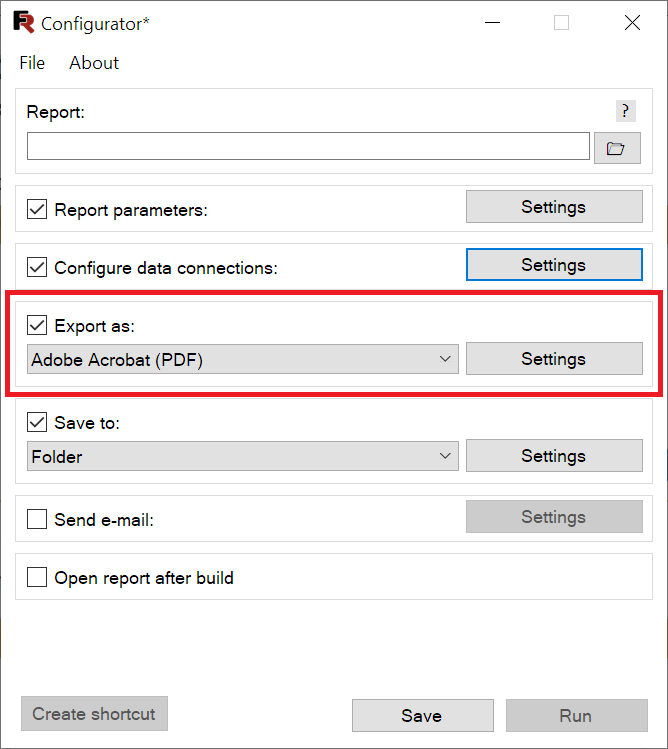Click Settings next to Configure data connections

click(554, 265)
